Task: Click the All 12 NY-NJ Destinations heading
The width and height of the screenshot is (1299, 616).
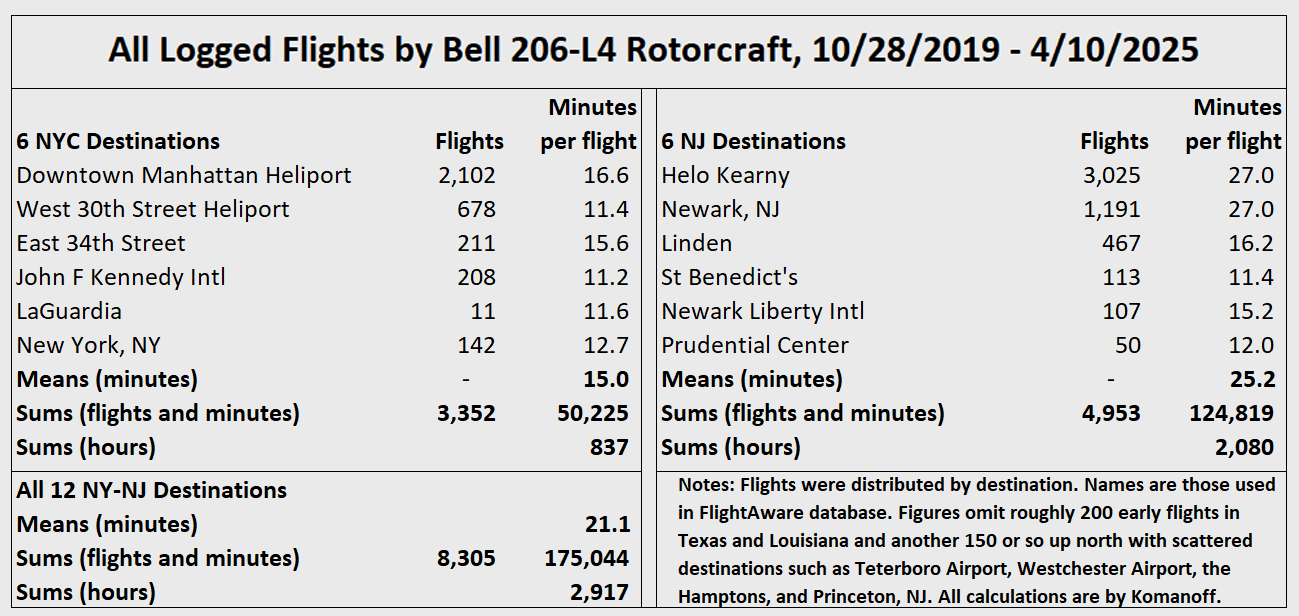Action: point(152,491)
